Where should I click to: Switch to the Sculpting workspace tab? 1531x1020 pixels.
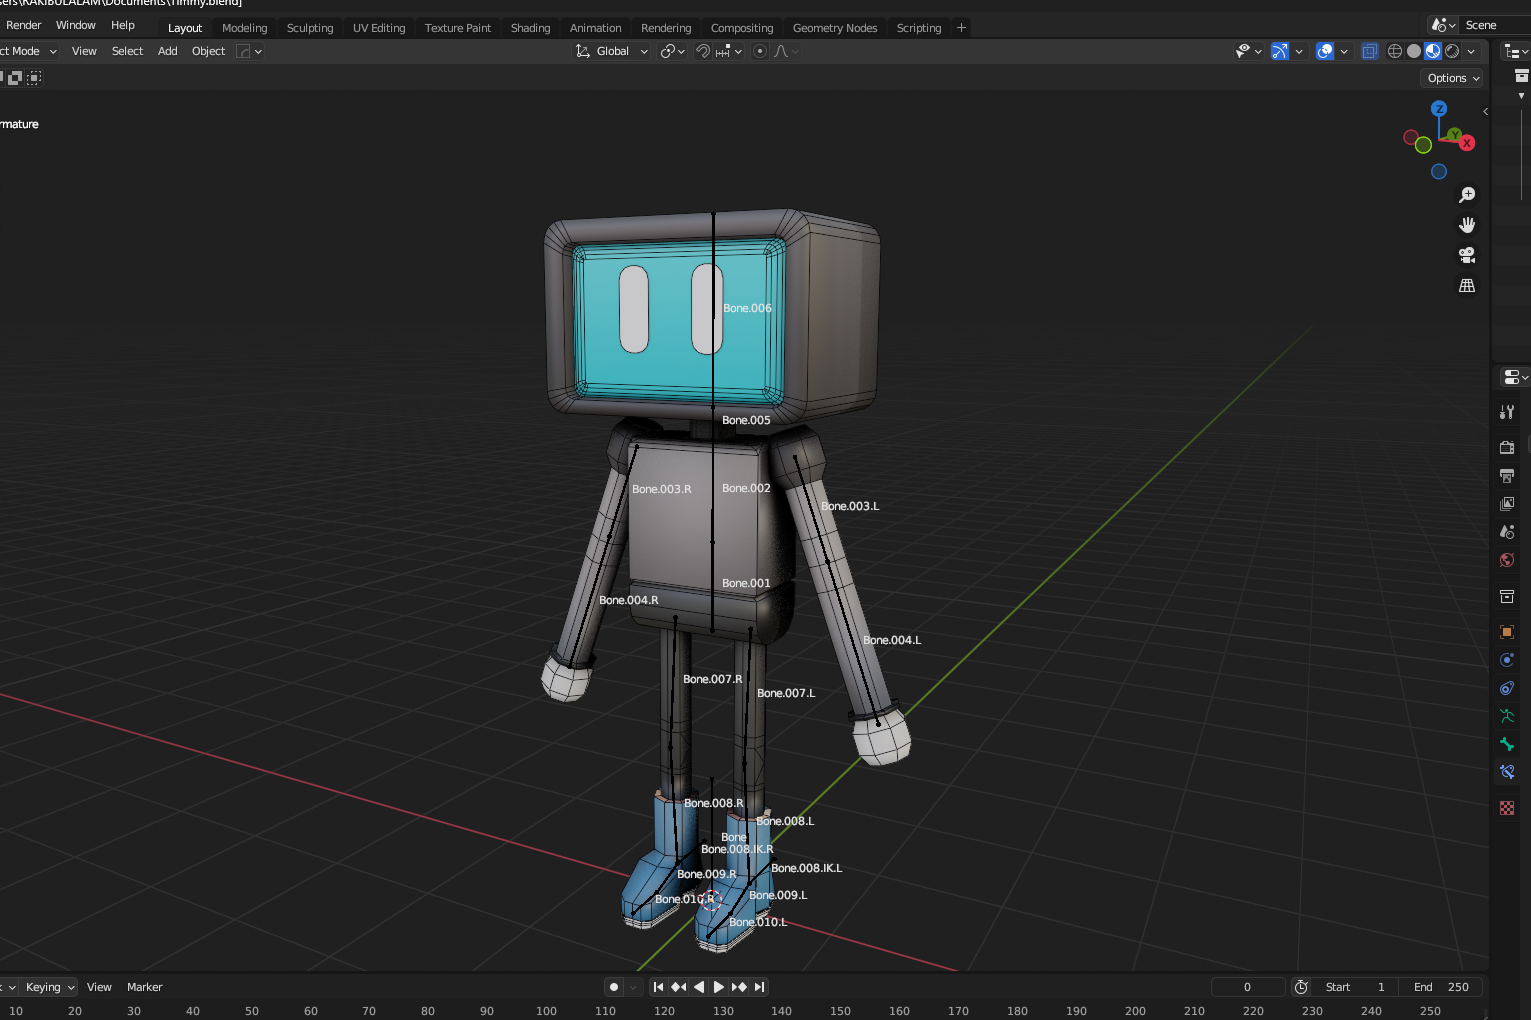point(310,28)
